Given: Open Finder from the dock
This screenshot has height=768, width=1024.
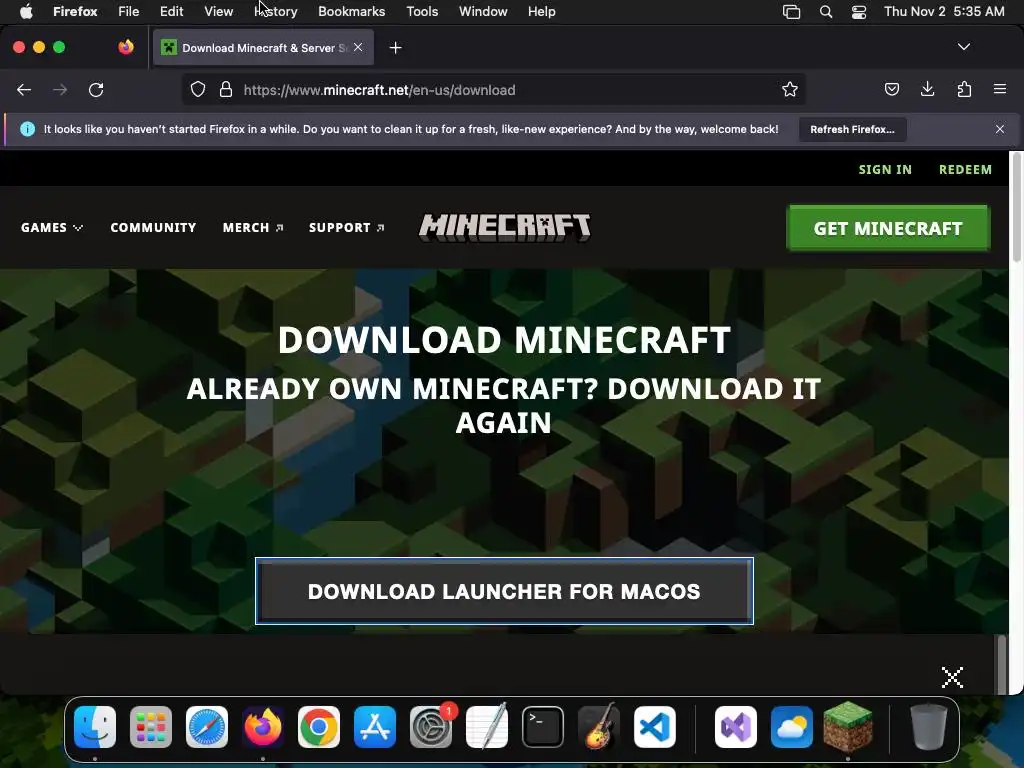Looking at the screenshot, I should coord(95,727).
